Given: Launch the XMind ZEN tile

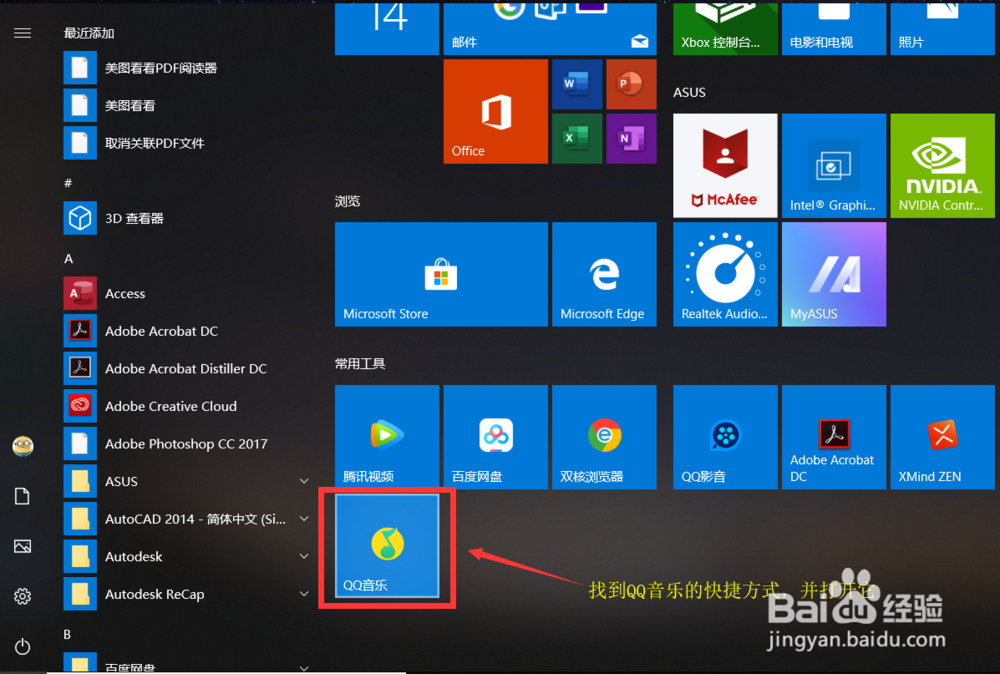Looking at the screenshot, I should pyautogui.click(x=942, y=437).
